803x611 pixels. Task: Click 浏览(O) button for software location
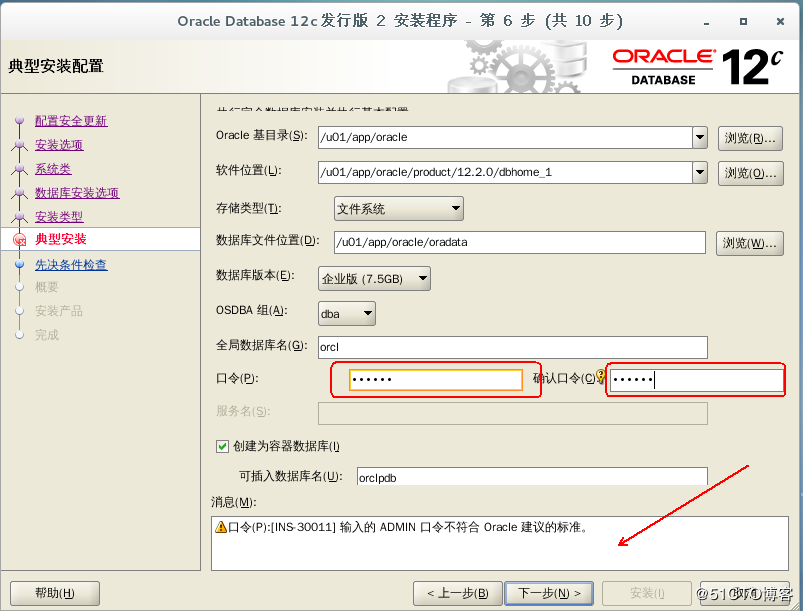pyautogui.click(x=750, y=174)
